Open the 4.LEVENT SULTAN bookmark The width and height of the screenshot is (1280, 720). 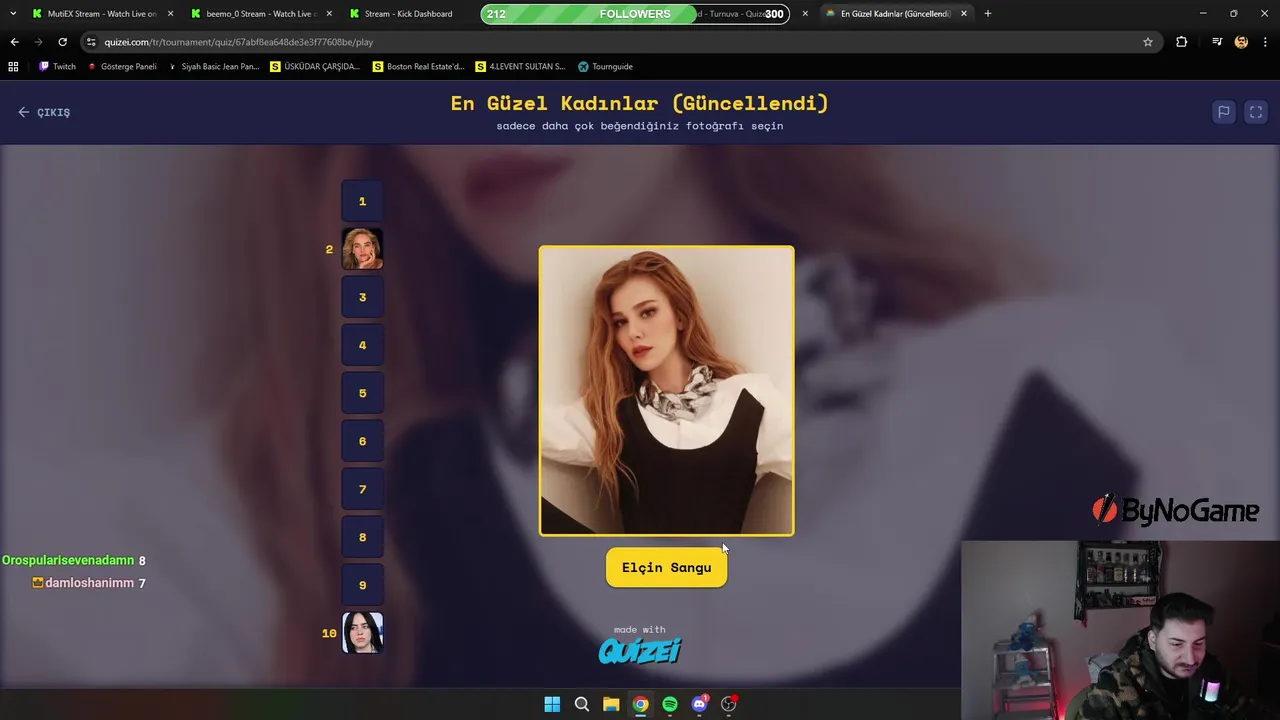[x=520, y=67]
